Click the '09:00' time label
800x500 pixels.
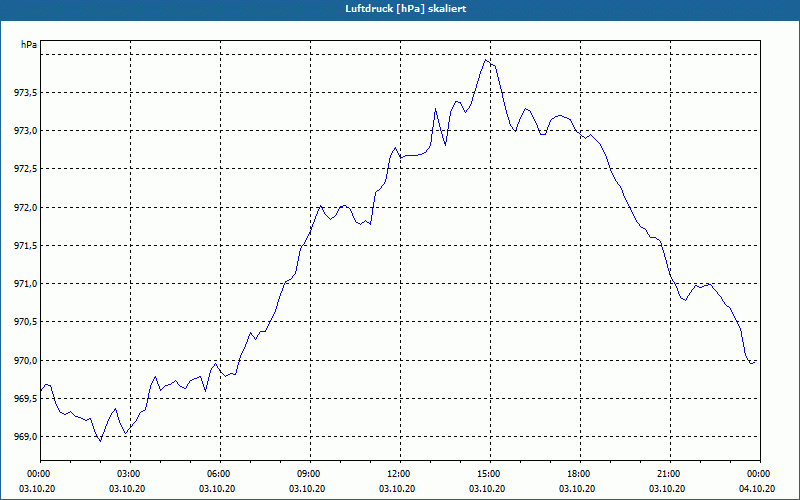(310, 474)
